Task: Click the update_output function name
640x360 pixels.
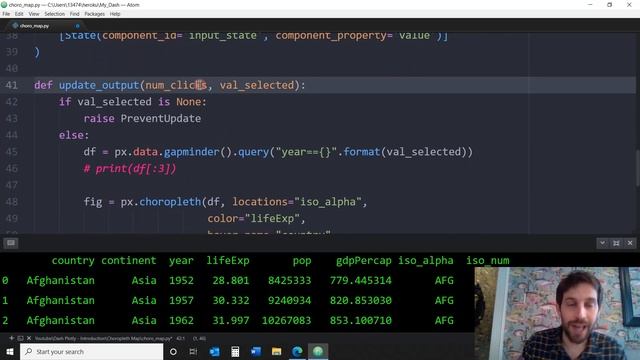Action: tap(99, 85)
